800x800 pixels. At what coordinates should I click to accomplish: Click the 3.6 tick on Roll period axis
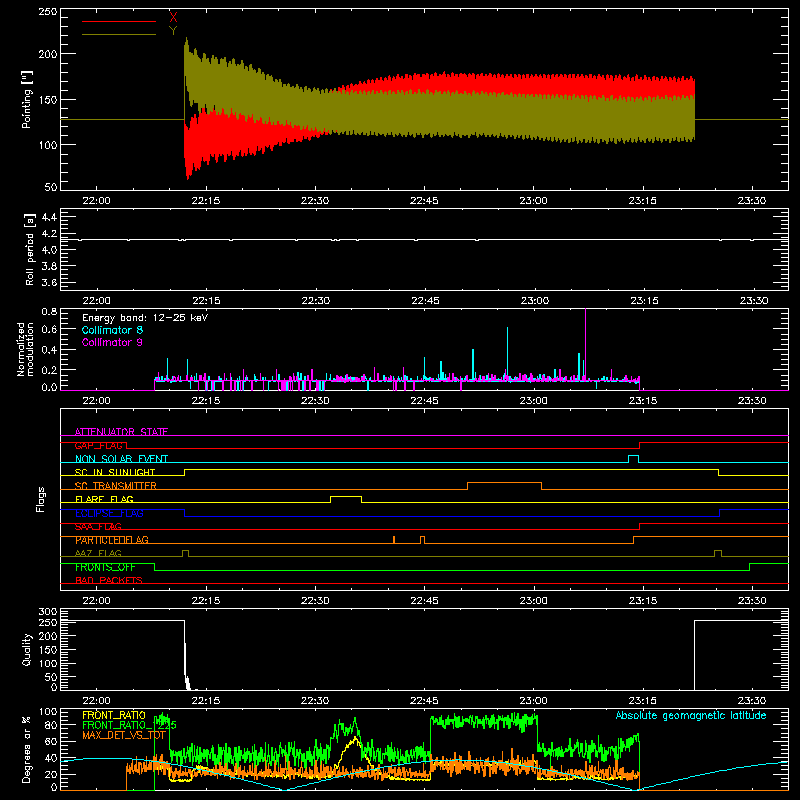click(x=49, y=282)
